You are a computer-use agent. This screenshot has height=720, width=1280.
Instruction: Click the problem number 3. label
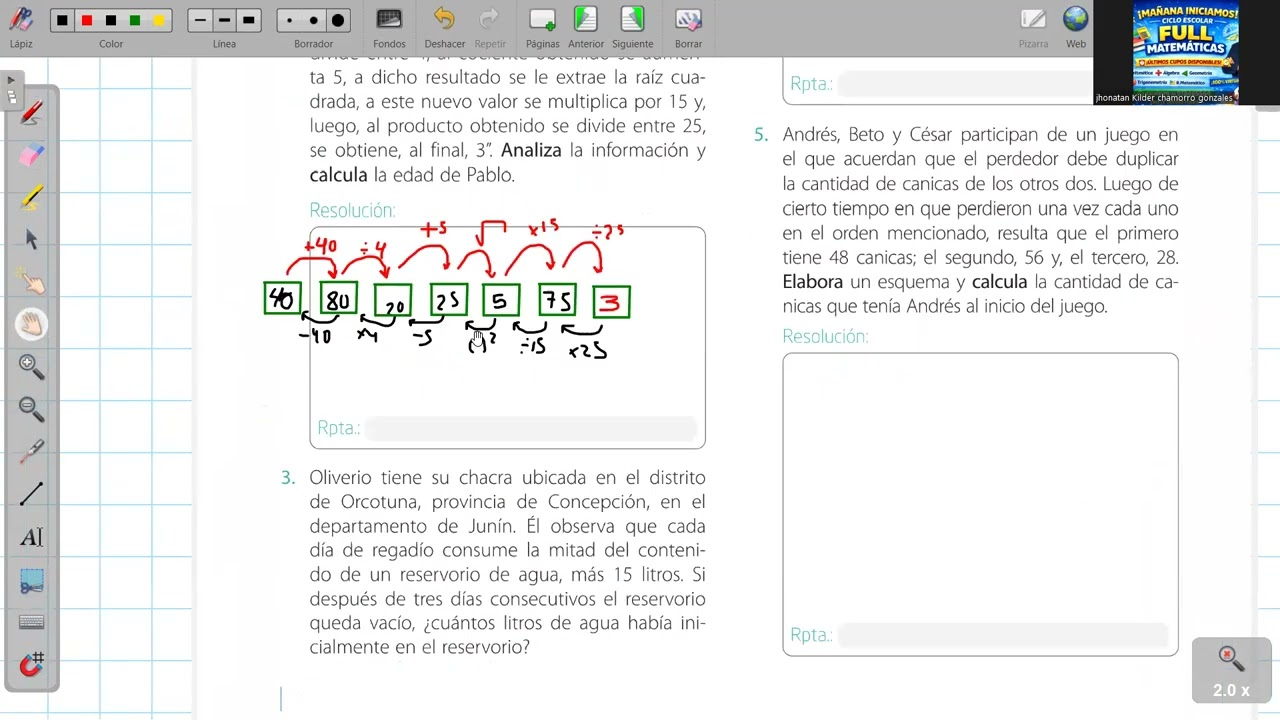288,478
